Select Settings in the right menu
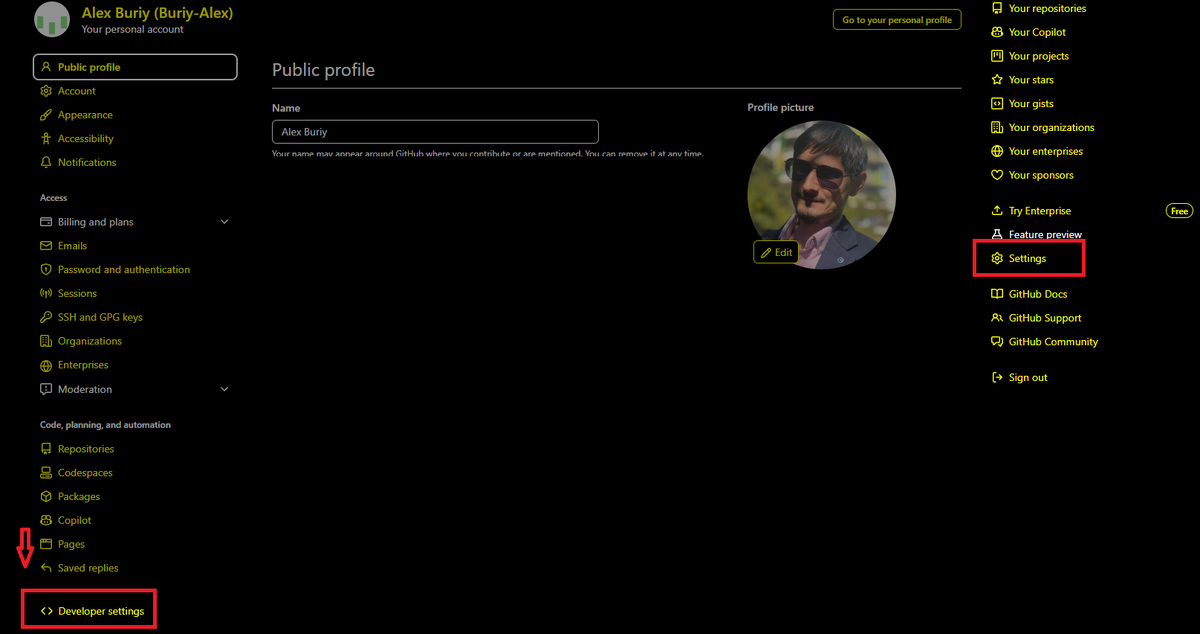The height and width of the screenshot is (634, 1200). pos(1027,258)
